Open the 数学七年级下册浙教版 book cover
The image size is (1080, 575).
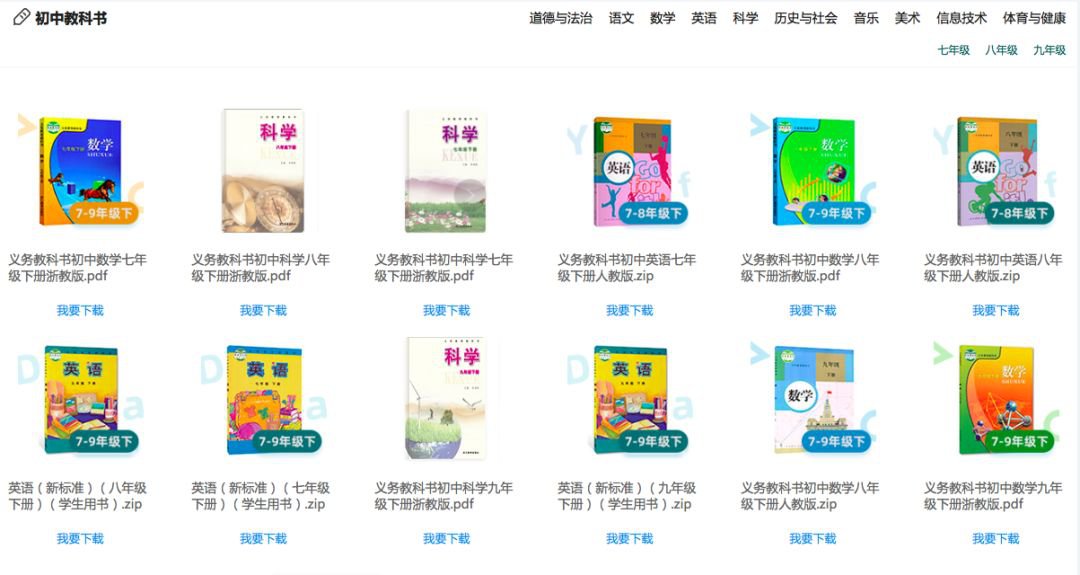click(80, 171)
